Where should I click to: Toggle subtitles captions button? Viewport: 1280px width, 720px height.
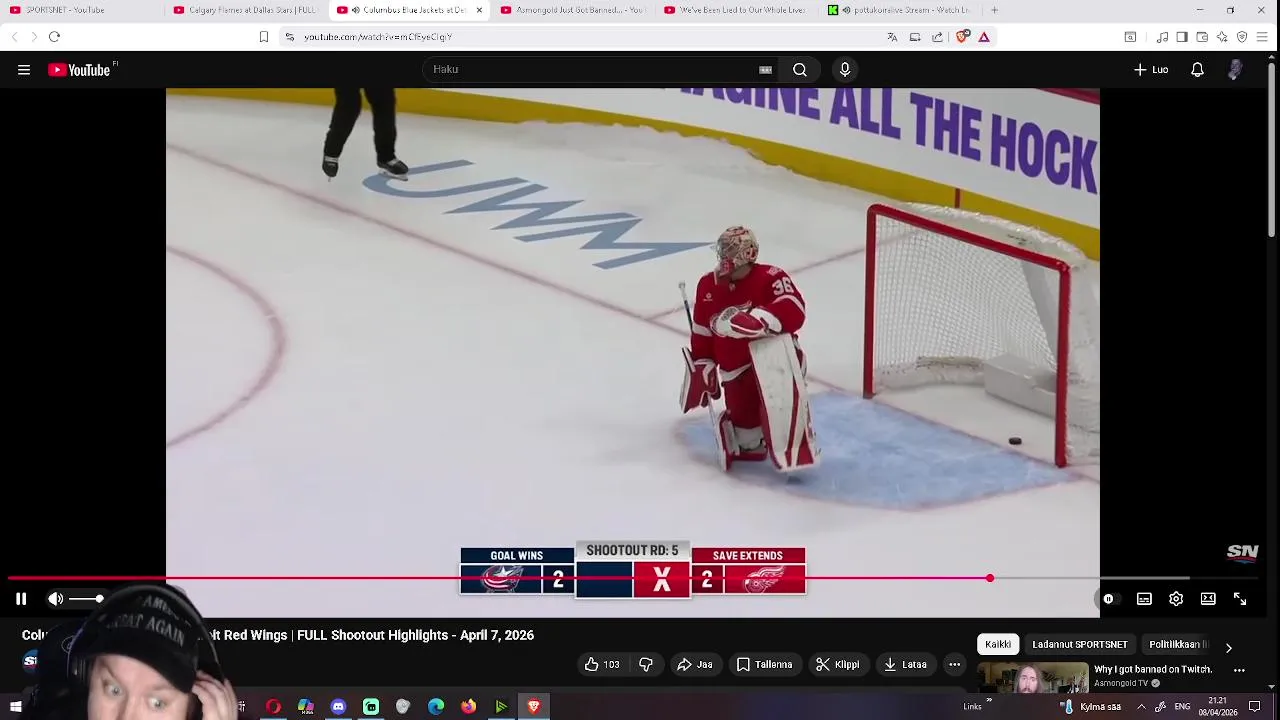[x=1144, y=599]
